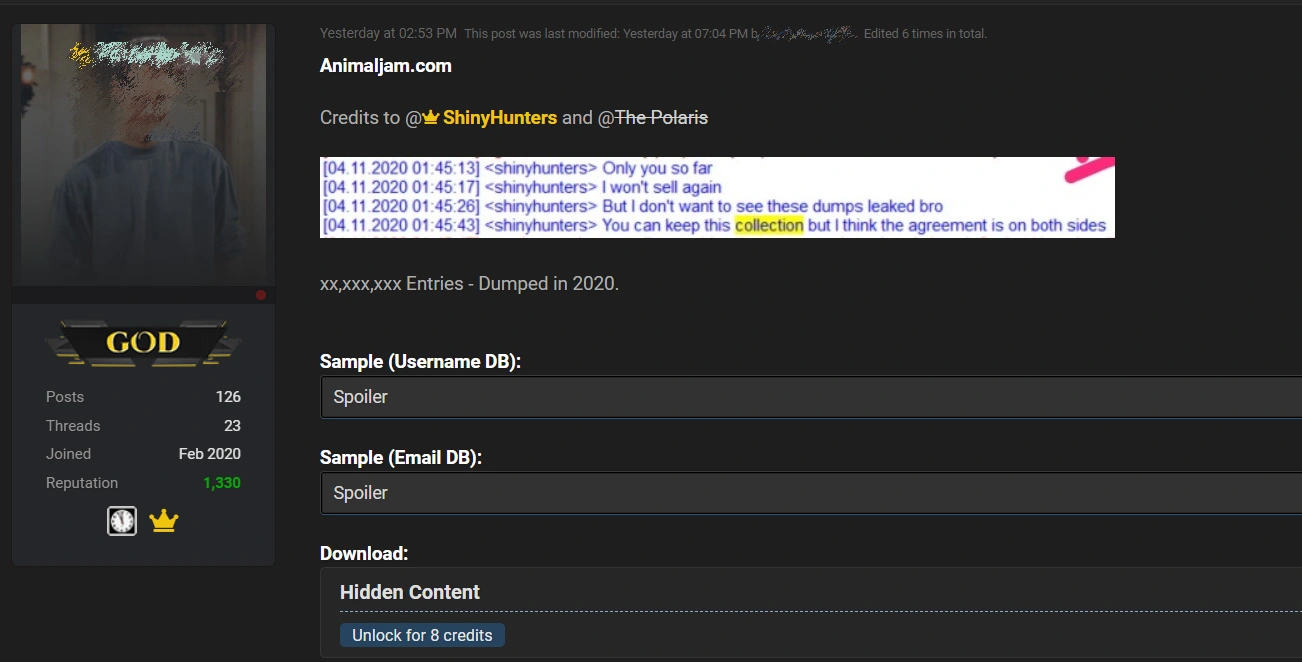Open the ShinyHunters profile mention
This screenshot has height=662, width=1302.
point(500,118)
